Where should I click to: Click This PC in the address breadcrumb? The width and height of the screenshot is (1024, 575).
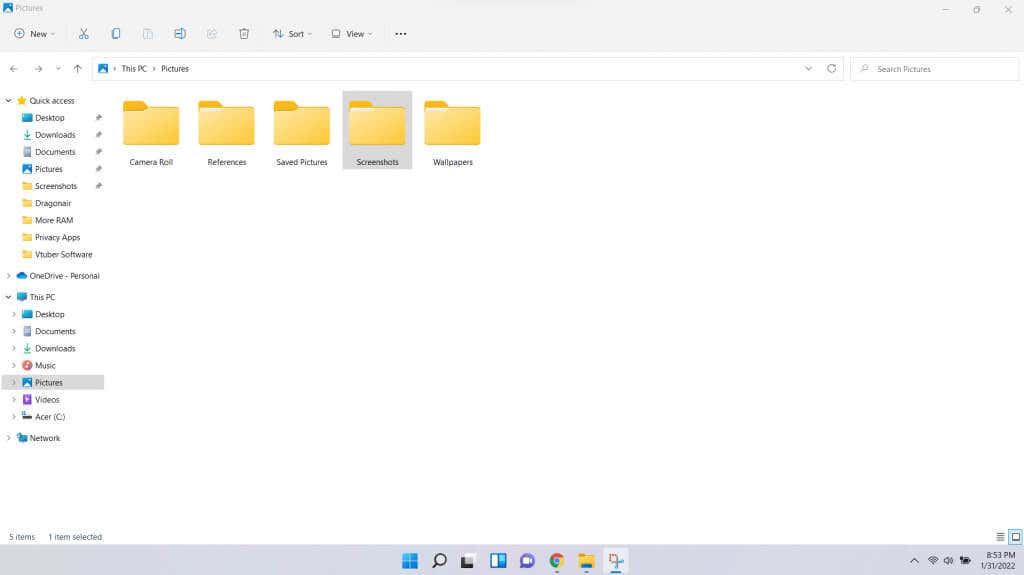coord(135,69)
